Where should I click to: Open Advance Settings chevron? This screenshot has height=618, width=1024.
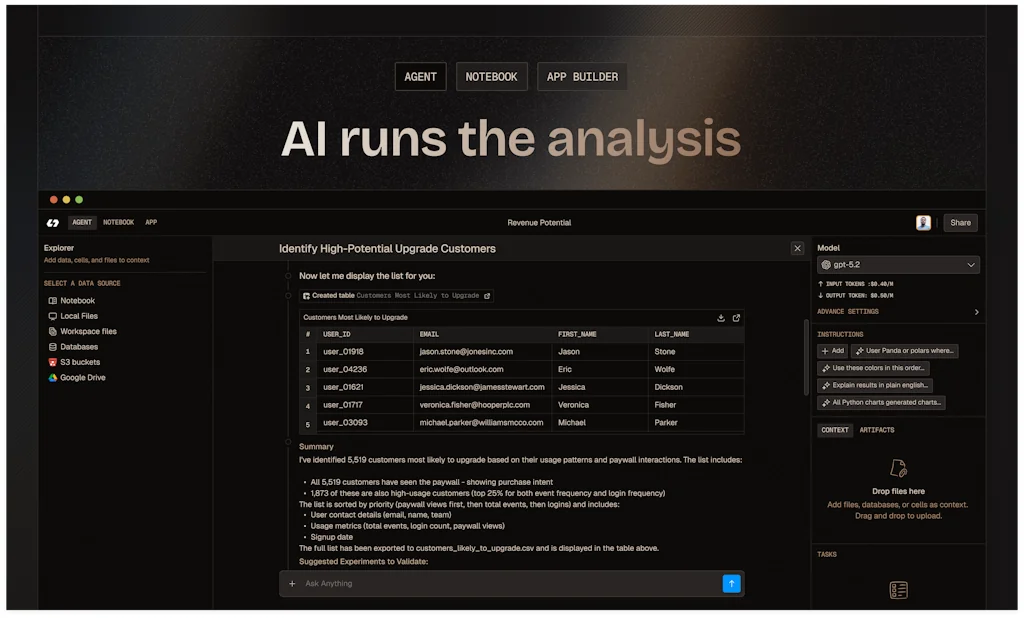pos(975,311)
